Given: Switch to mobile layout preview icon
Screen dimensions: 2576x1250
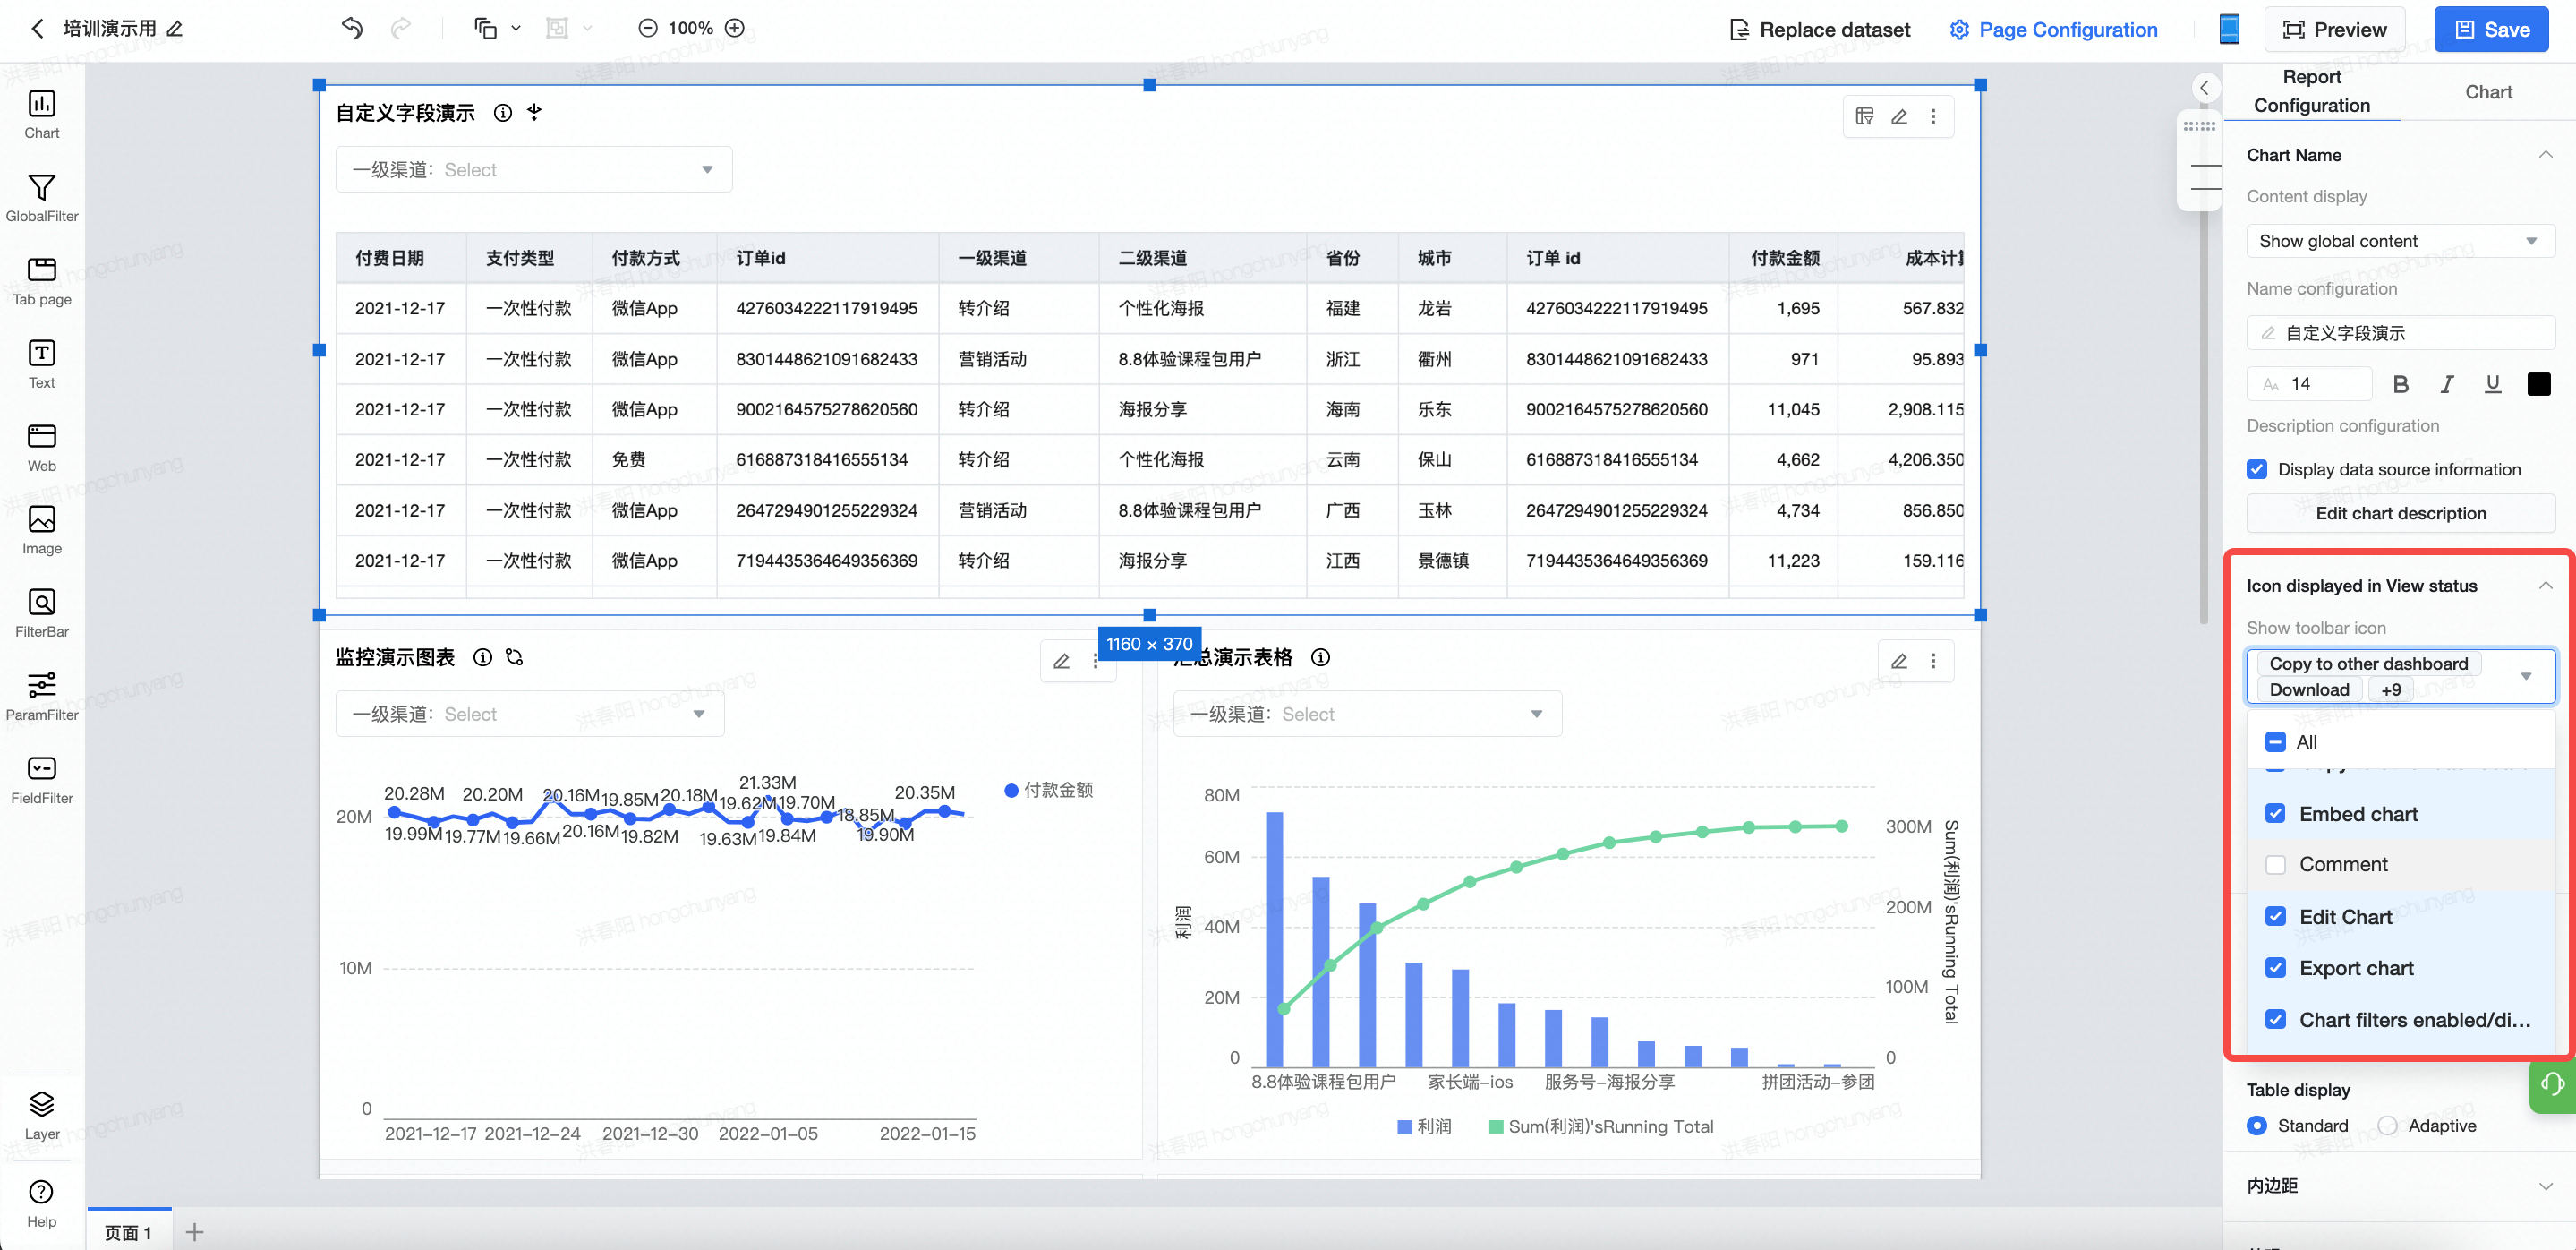Looking at the screenshot, I should pos(2229,29).
